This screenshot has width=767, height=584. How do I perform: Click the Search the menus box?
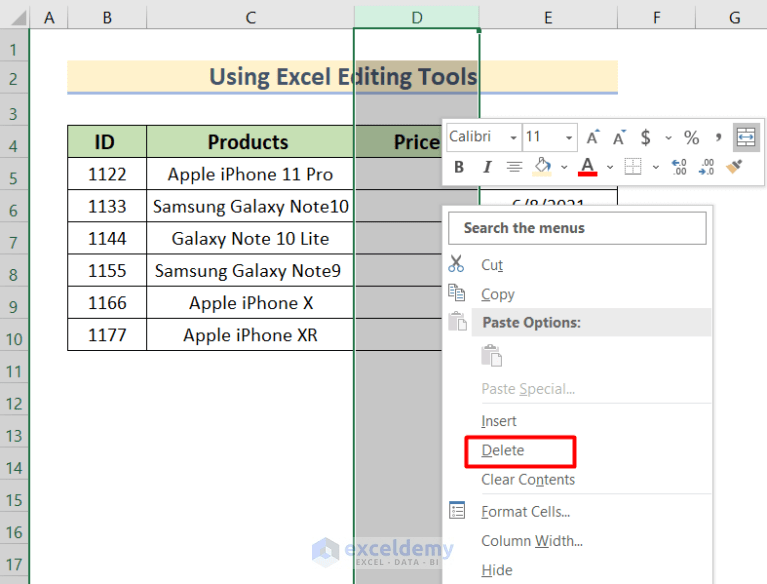[577, 228]
